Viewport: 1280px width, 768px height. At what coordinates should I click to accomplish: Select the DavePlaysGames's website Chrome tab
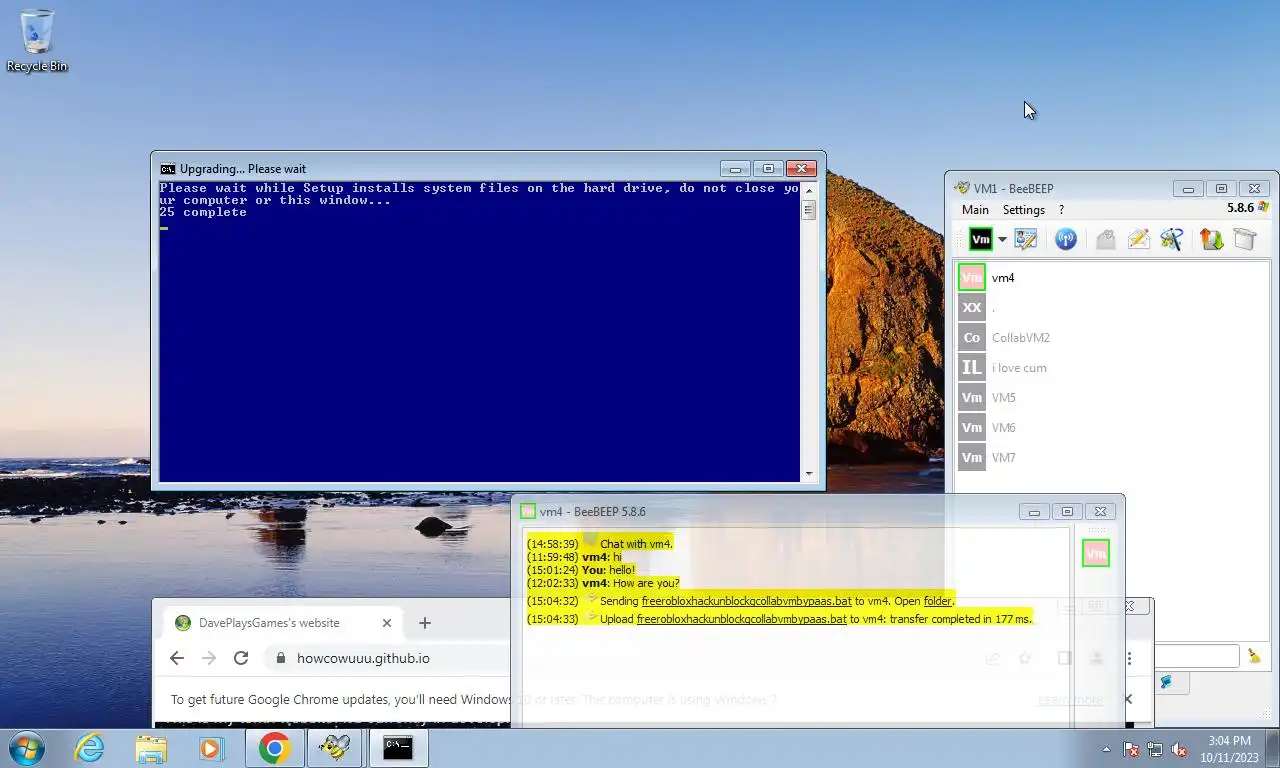point(284,623)
